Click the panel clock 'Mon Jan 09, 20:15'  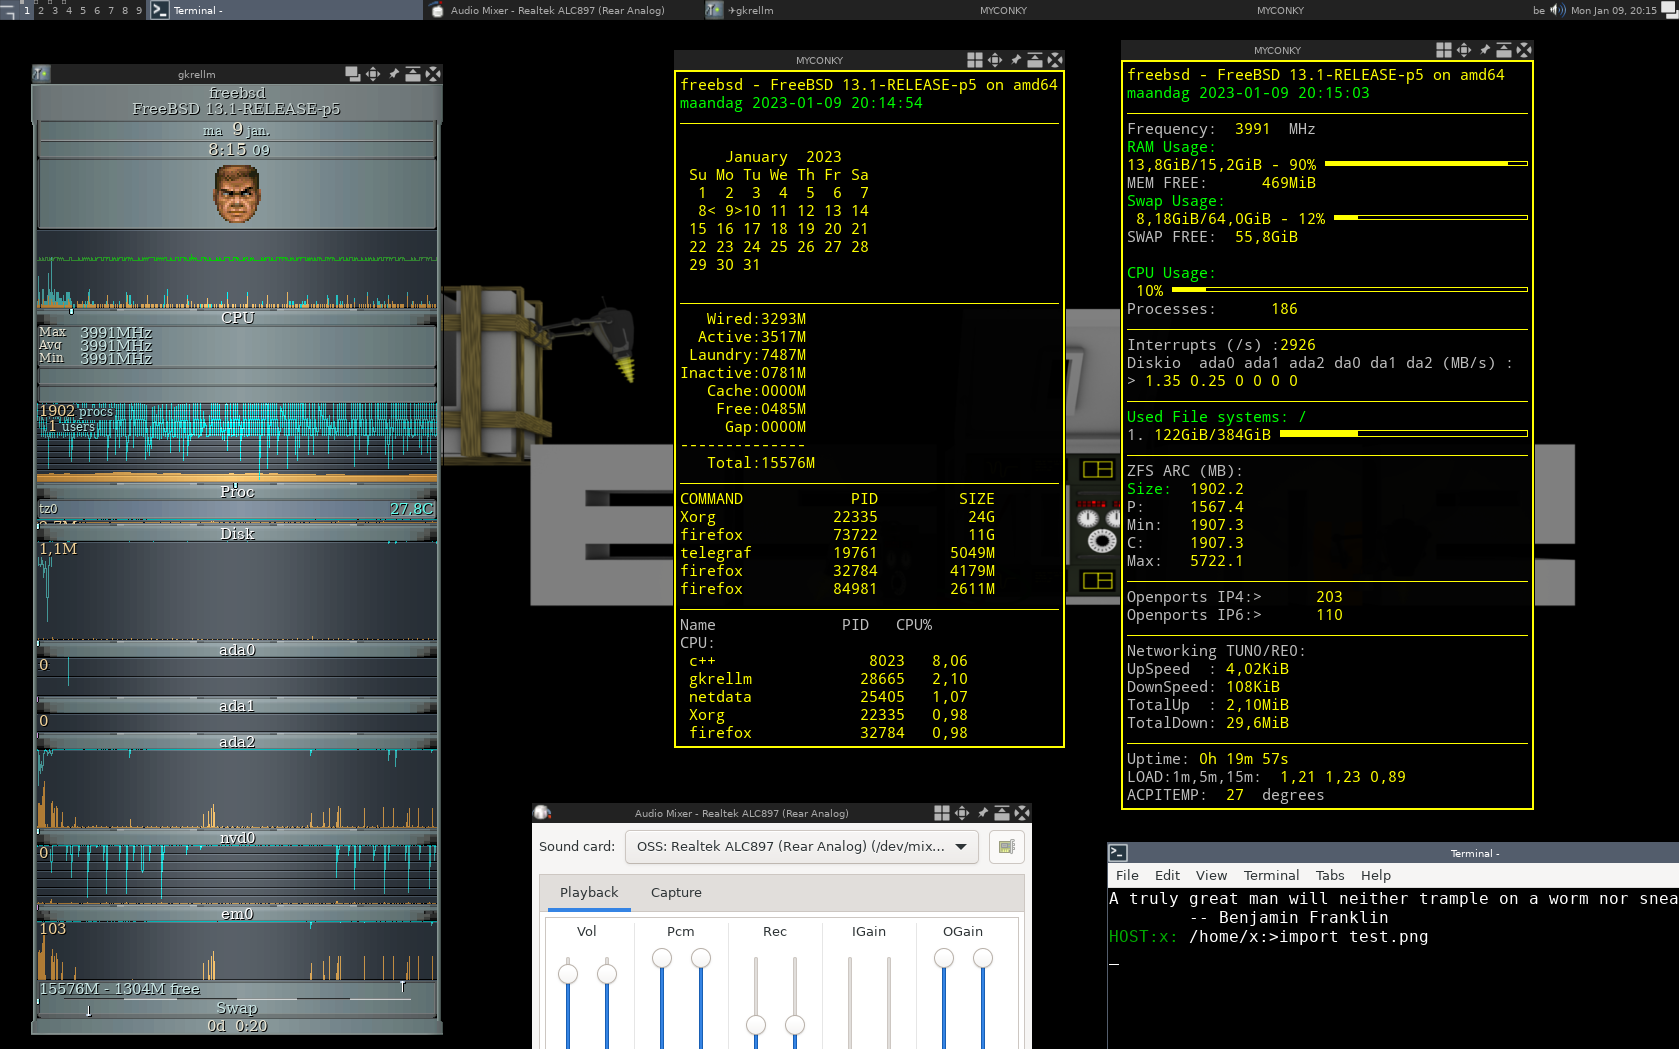point(1613,10)
